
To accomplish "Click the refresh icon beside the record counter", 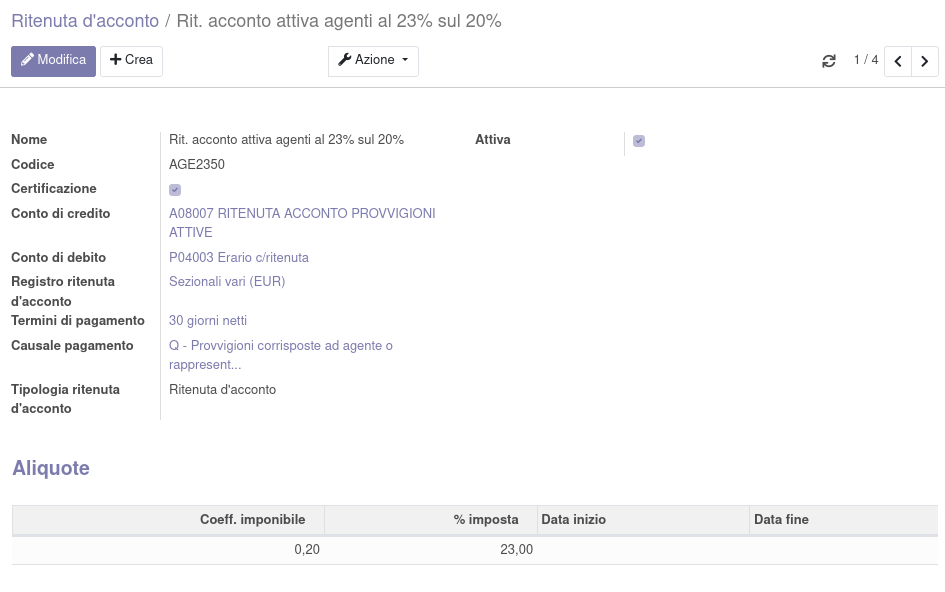I will [x=828, y=61].
